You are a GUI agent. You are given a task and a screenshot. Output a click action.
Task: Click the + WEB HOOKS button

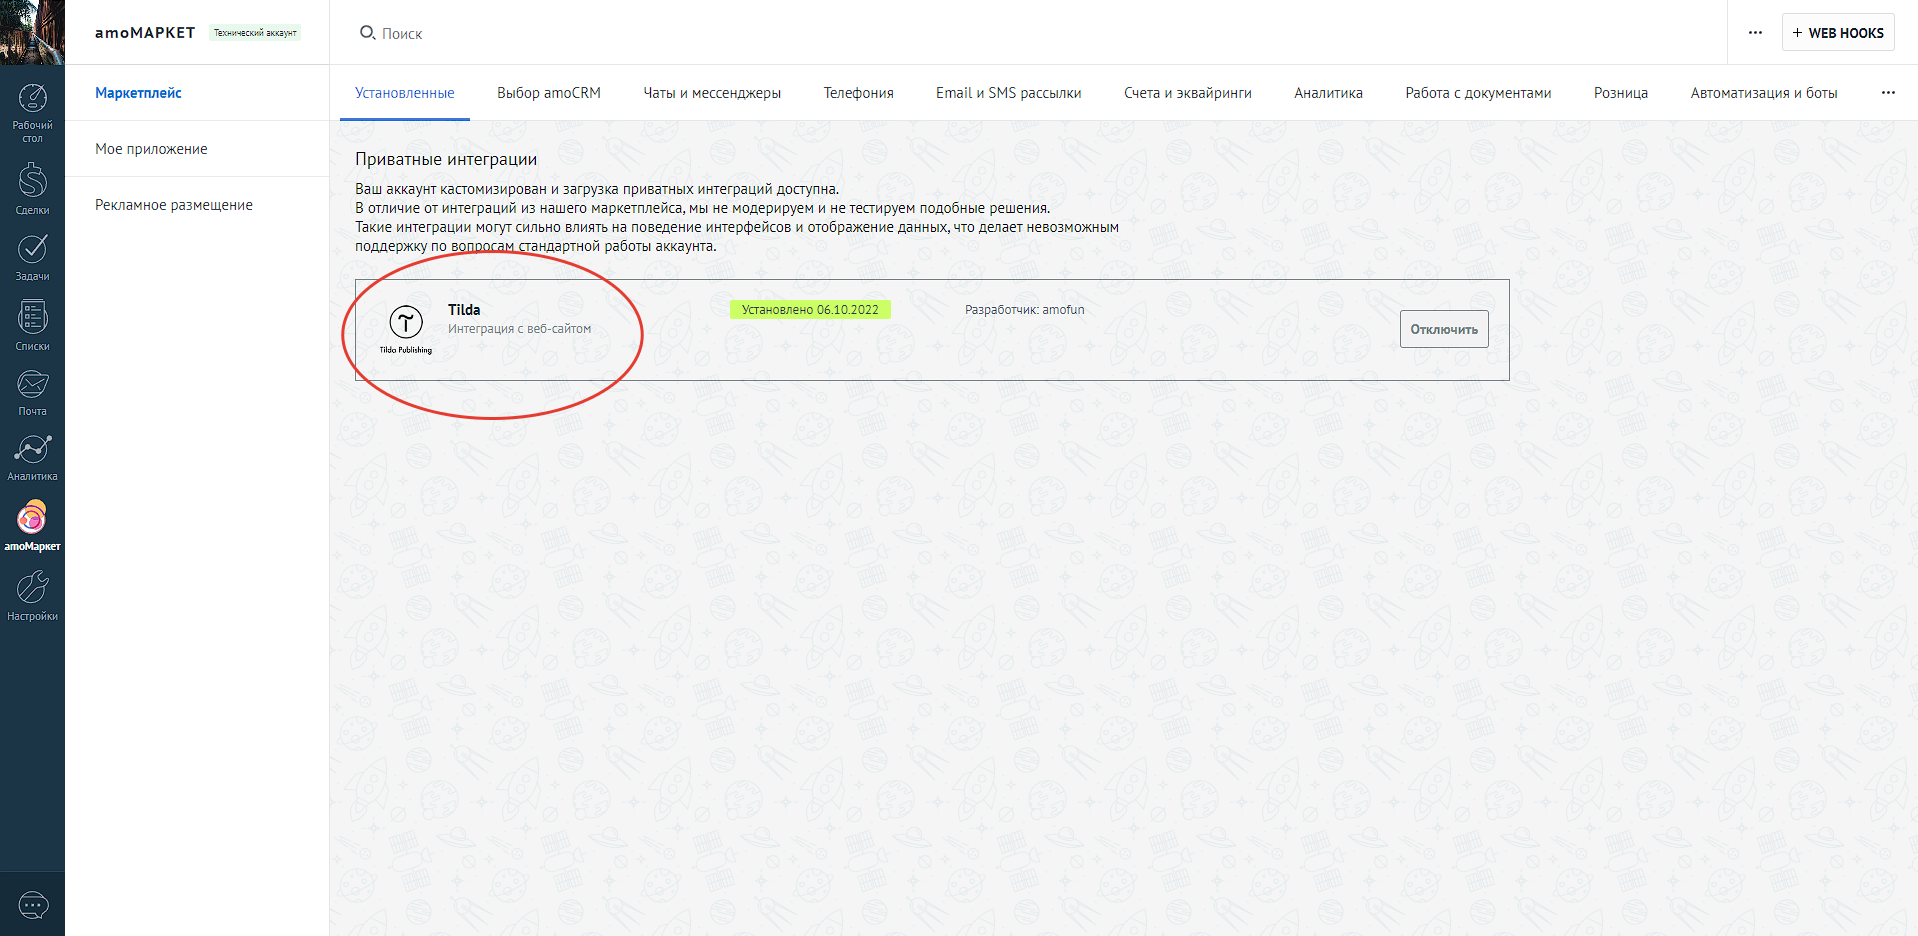coord(1837,33)
